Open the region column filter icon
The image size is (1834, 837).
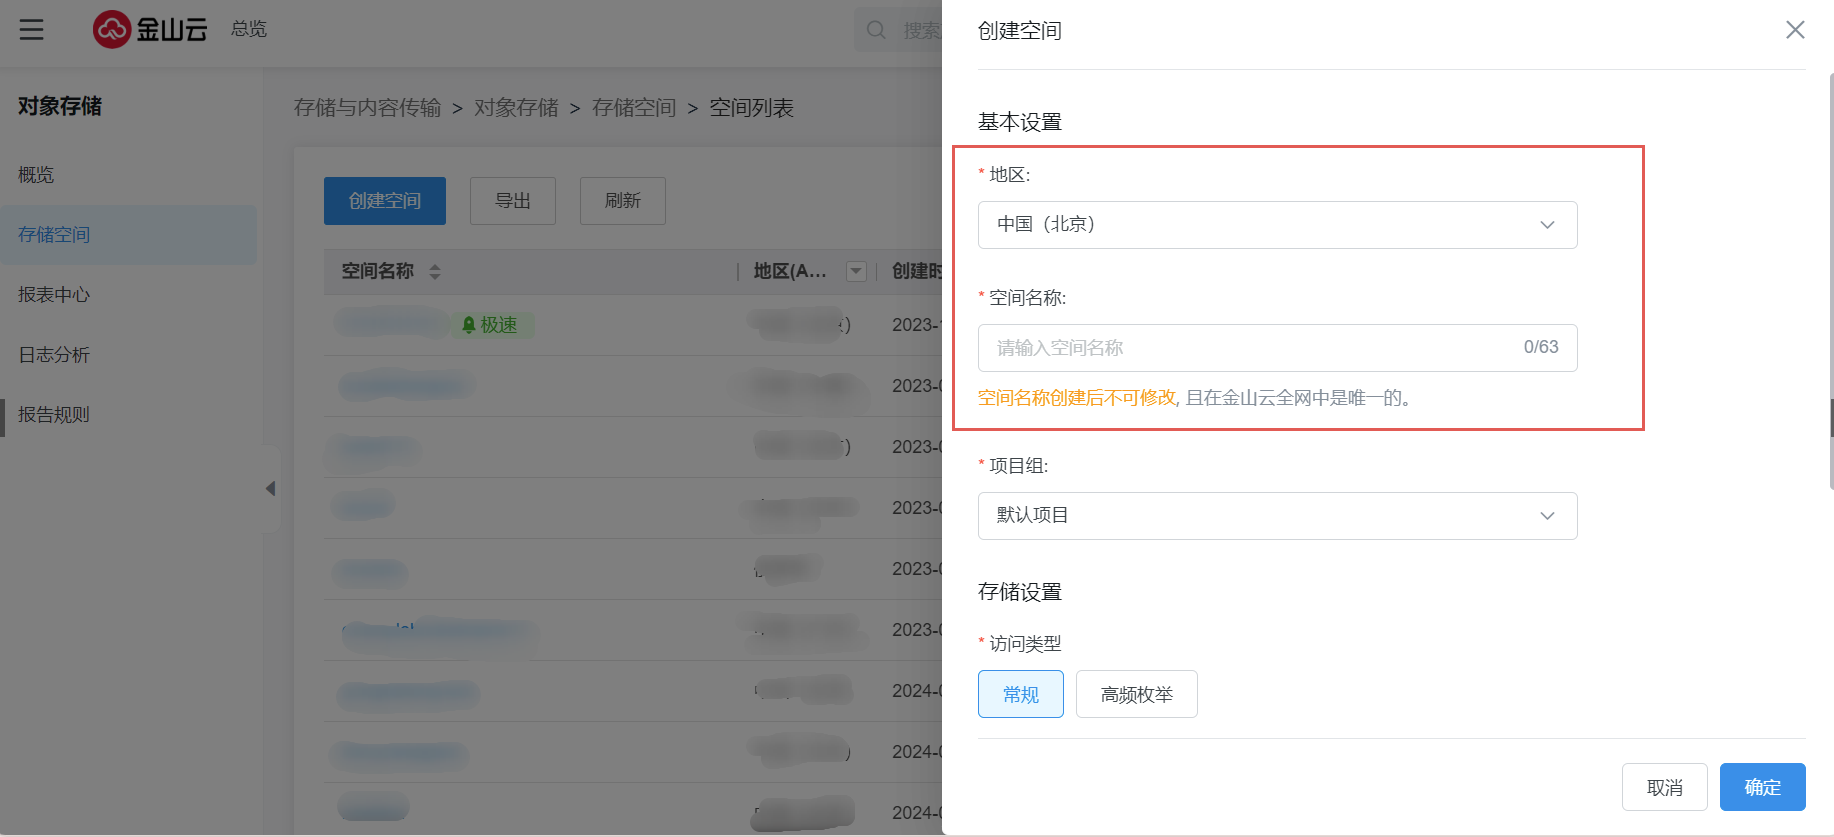pyautogui.click(x=856, y=271)
